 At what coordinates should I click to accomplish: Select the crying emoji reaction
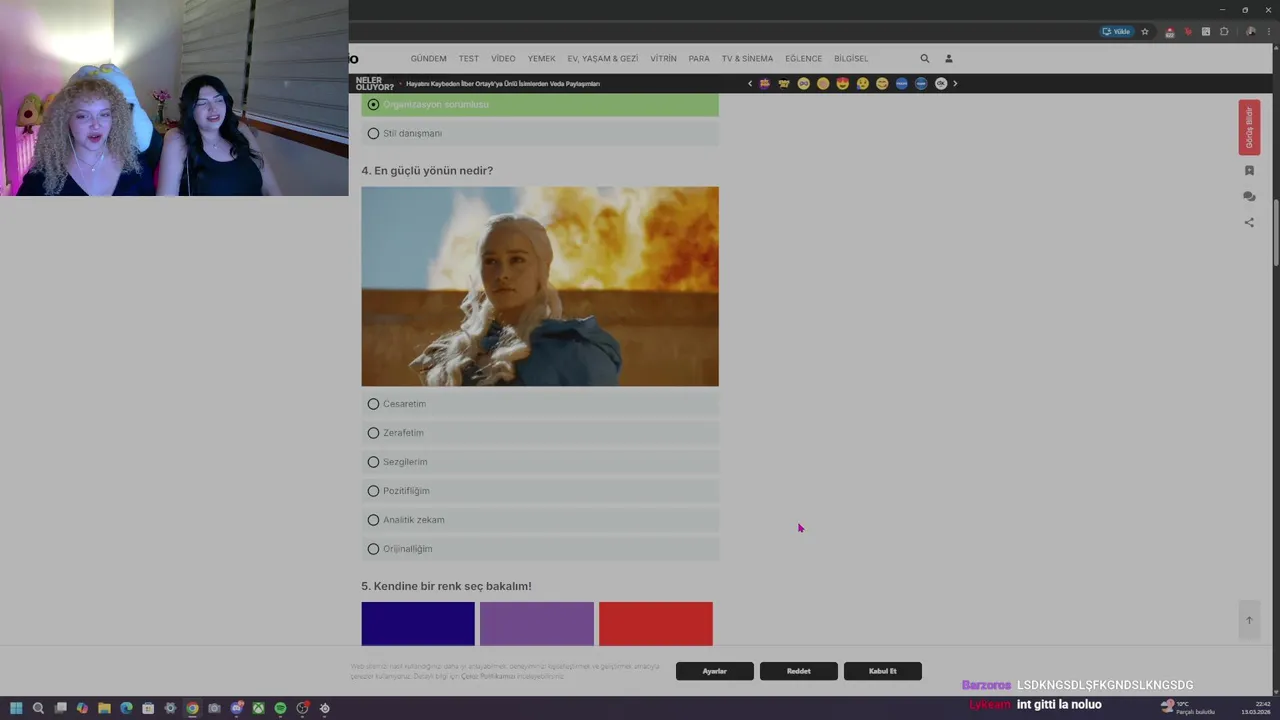click(862, 84)
